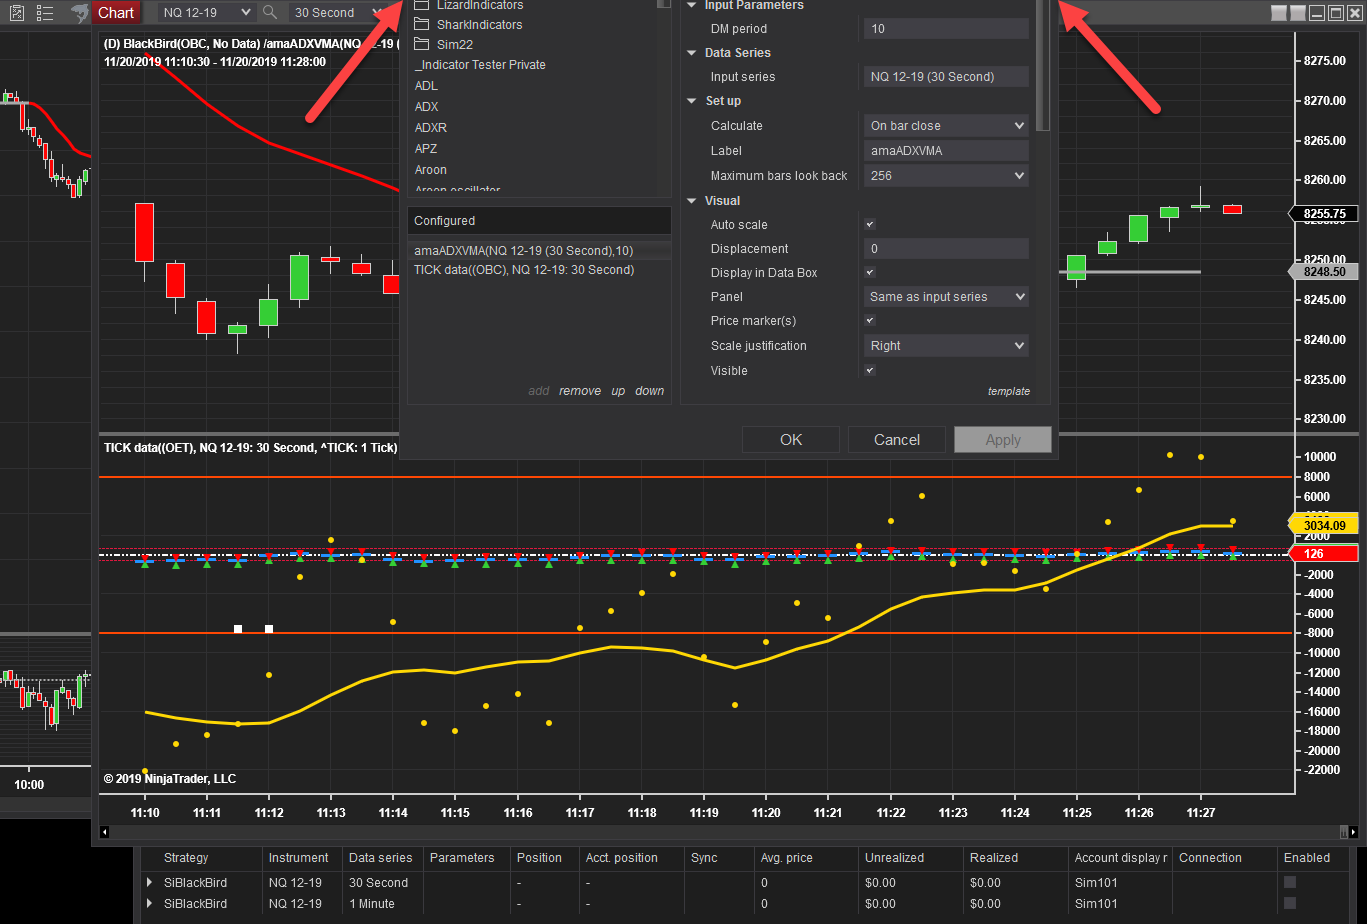Click the up link under Configured list
This screenshot has height=924, width=1367.
618,391
